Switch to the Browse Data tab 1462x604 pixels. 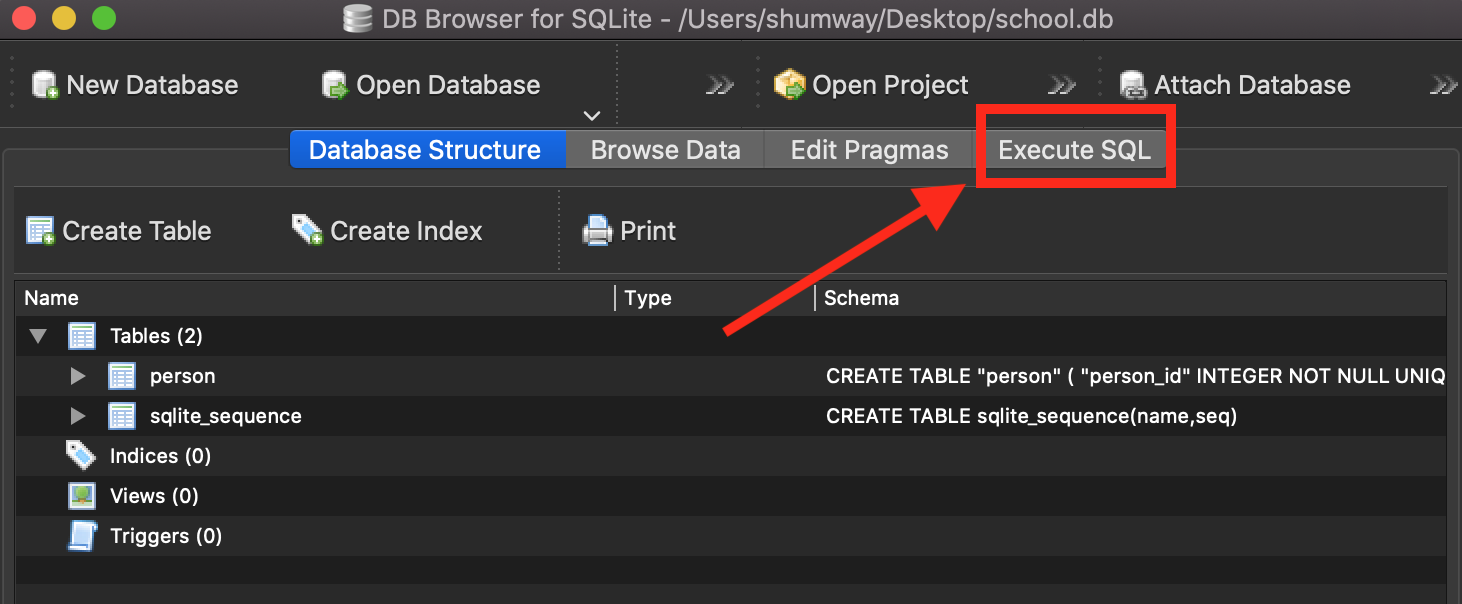[x=665, y=150]
